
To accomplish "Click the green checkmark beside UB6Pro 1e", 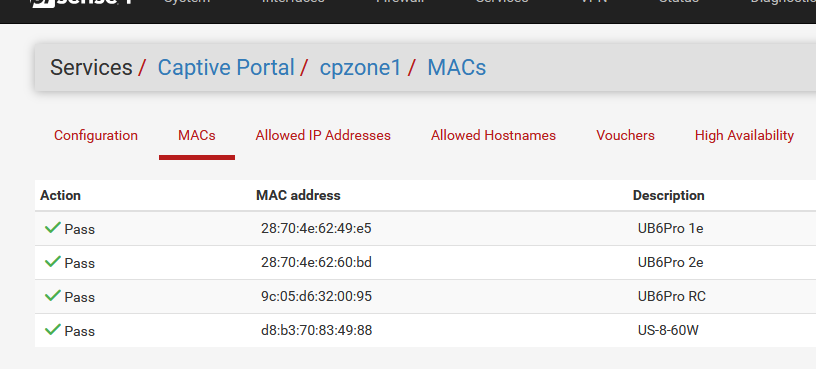I will coord(53,227).
